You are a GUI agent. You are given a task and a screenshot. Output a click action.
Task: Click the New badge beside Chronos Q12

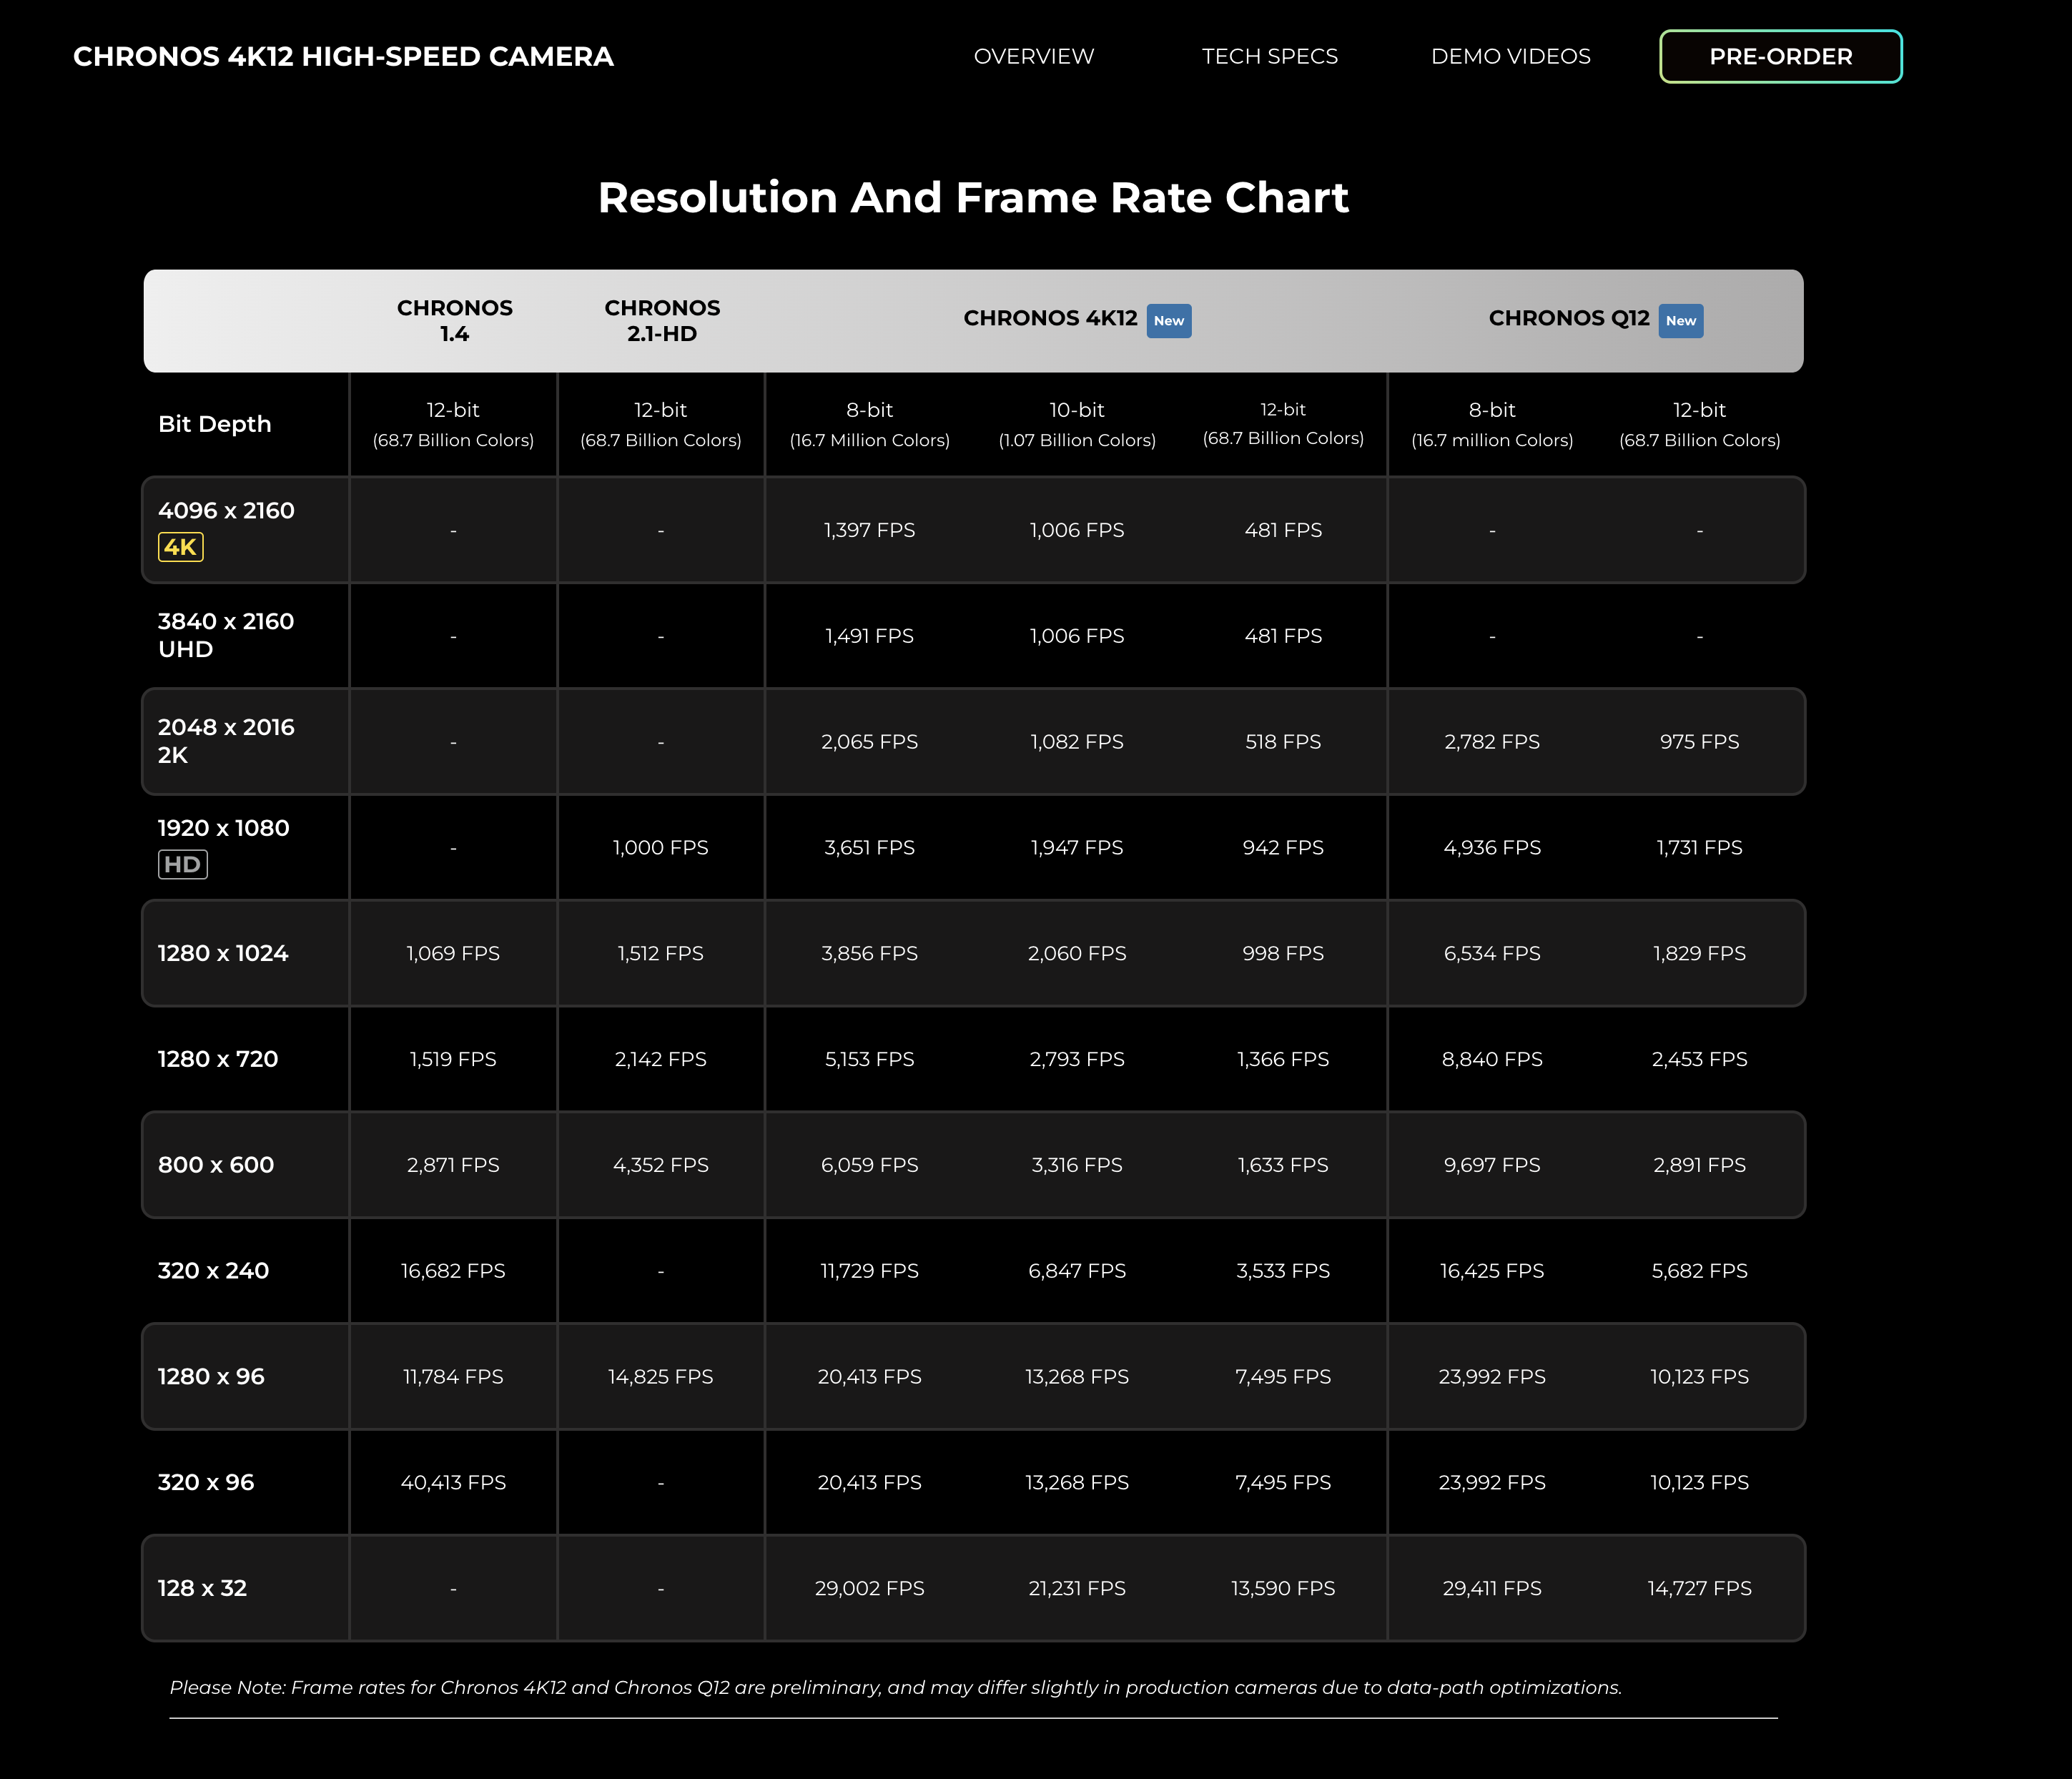point(1680,320)
